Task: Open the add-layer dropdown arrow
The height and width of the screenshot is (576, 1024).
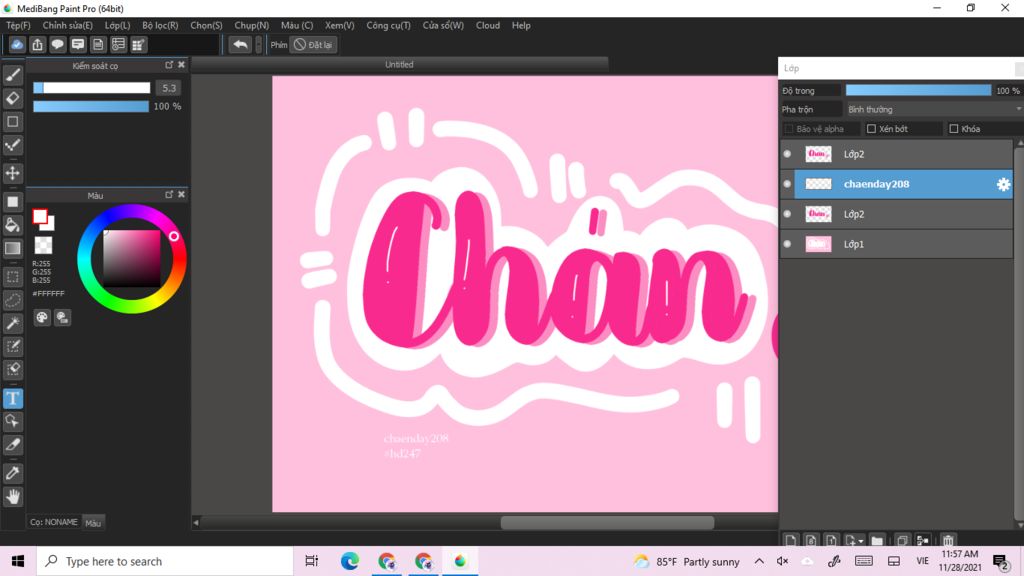Action: [x=861, y=541]
